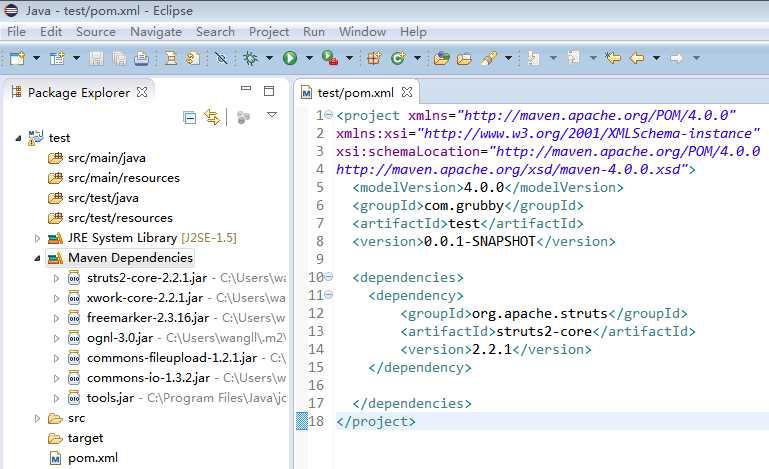The height and width of the screenshot is (469, 769).
Task: Click the Last Edit Location icon
Action: tap(613, 58)
